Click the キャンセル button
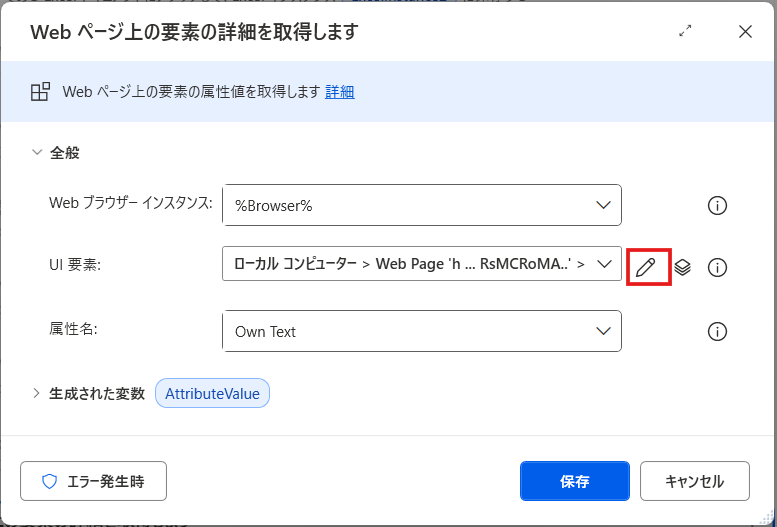777x527 pixels. coord(694,481)
